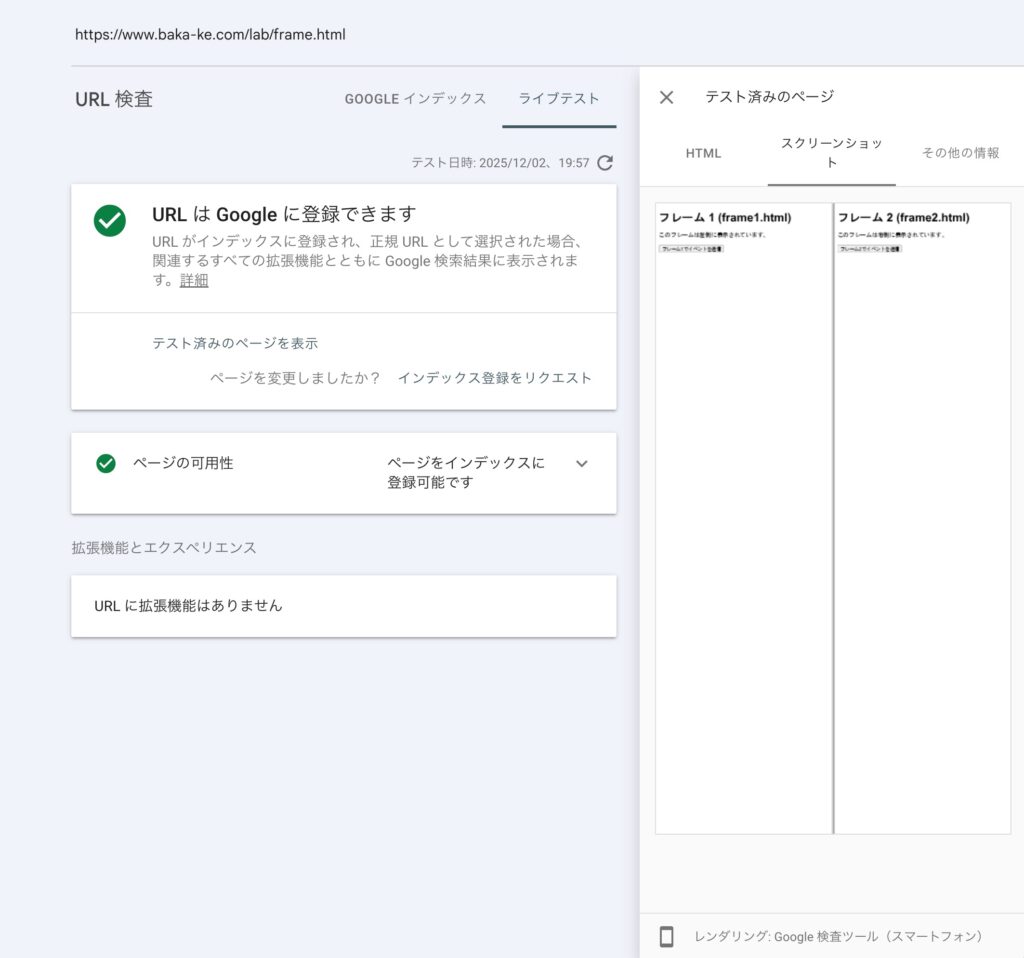
Task: Click the 詳細 link
Action: [x=194, y=280]
